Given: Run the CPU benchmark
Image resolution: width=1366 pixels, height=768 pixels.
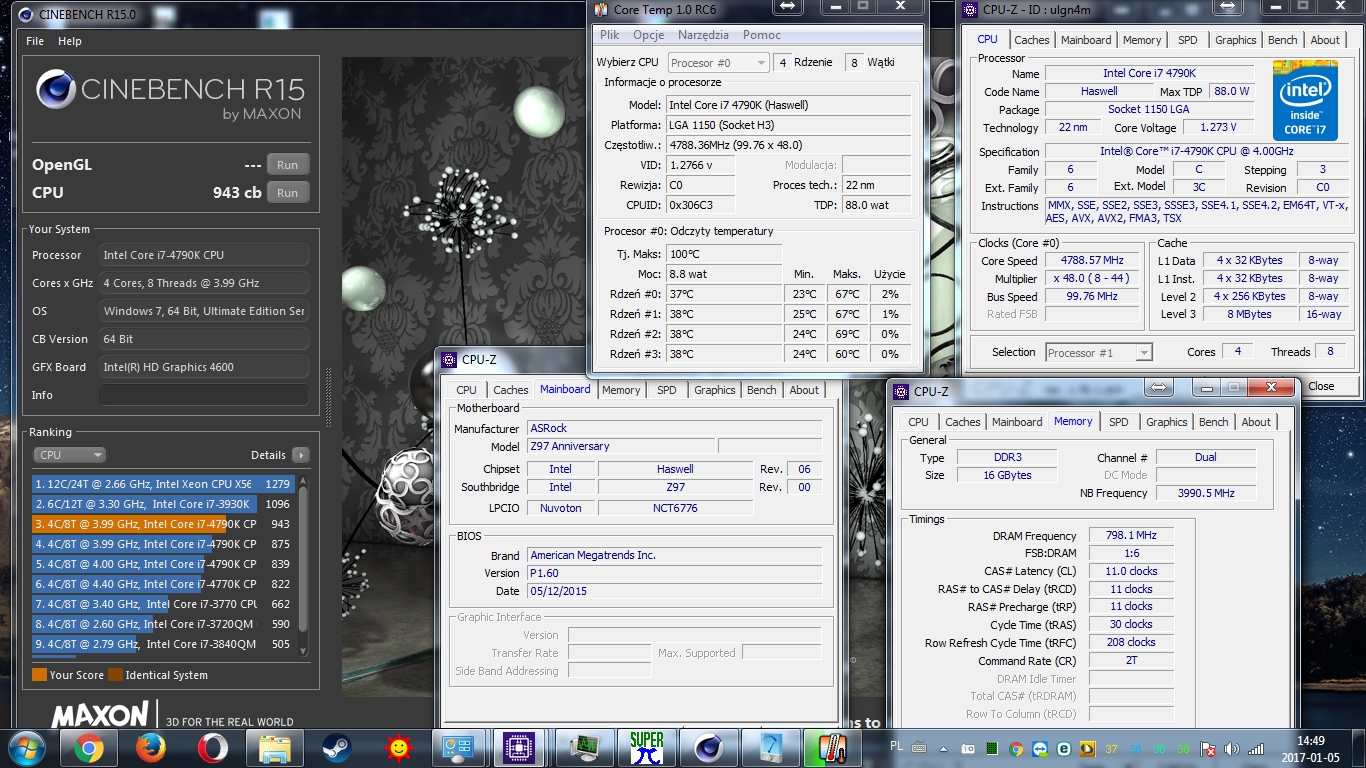Looking at the screenshot, I should click(x=287, y=193).
